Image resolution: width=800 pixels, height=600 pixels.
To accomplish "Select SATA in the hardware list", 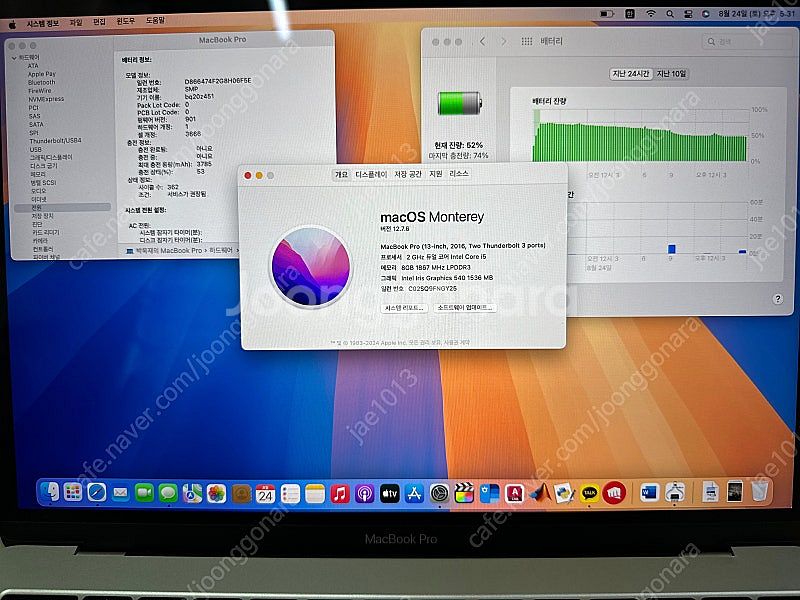I will [x=36, y=124].
